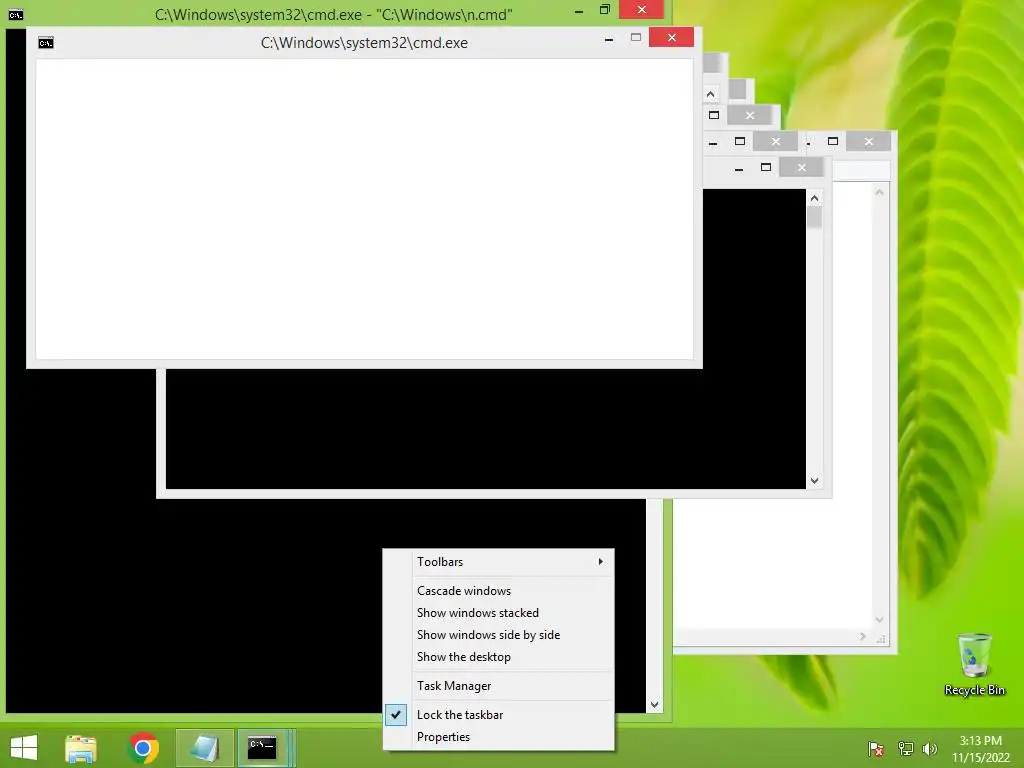Close the n.cmd console window

[x=641, y=10]
